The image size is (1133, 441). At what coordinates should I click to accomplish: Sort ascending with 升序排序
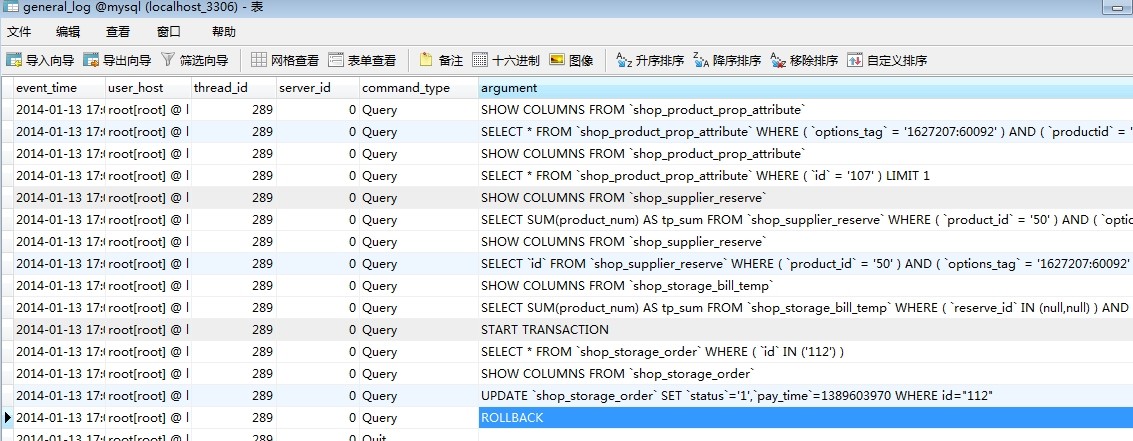[x=624, y=60]
